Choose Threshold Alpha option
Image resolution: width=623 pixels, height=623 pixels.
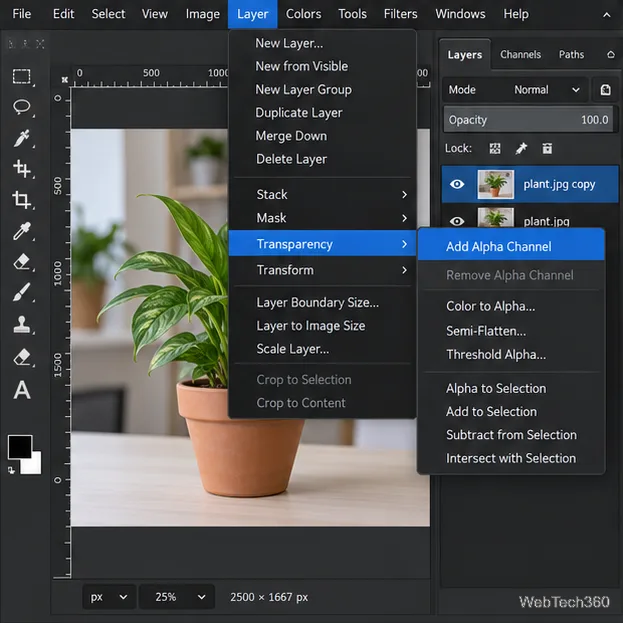click(511, 354)
